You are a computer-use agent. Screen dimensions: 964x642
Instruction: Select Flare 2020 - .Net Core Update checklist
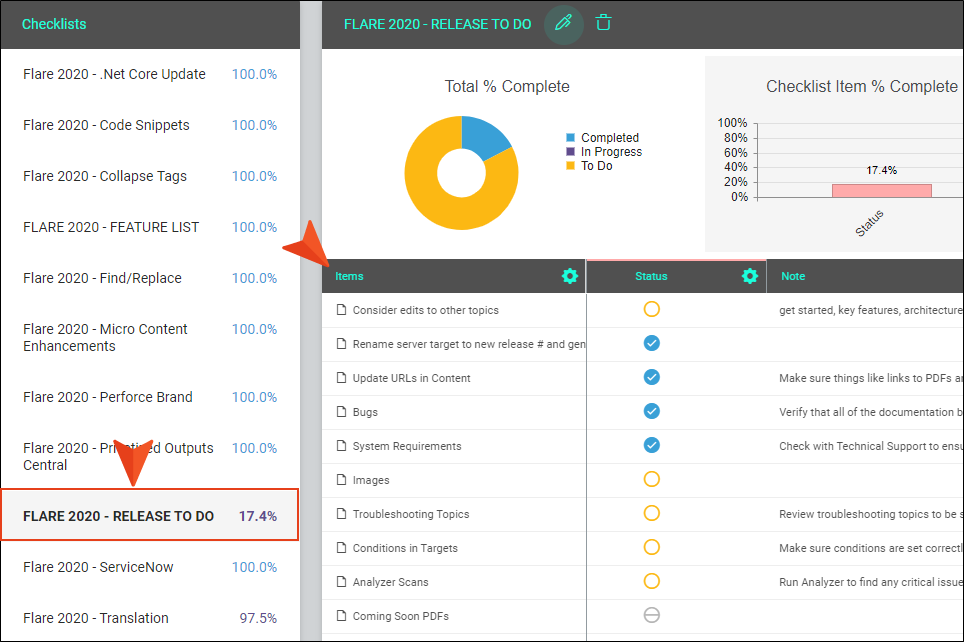(150, 74)
